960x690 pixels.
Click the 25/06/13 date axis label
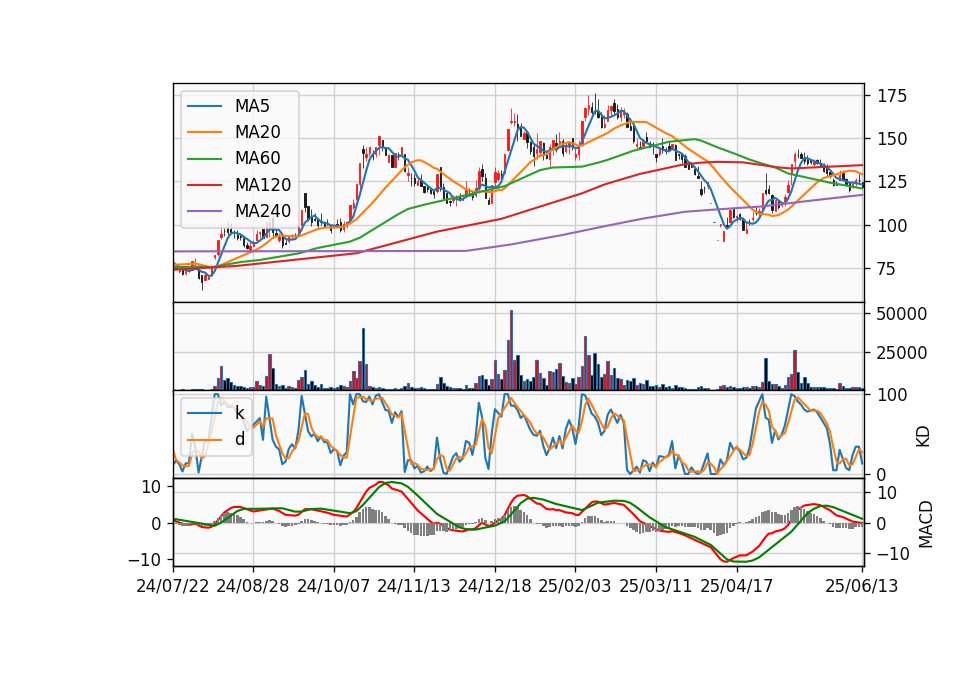tap(862, 586)
